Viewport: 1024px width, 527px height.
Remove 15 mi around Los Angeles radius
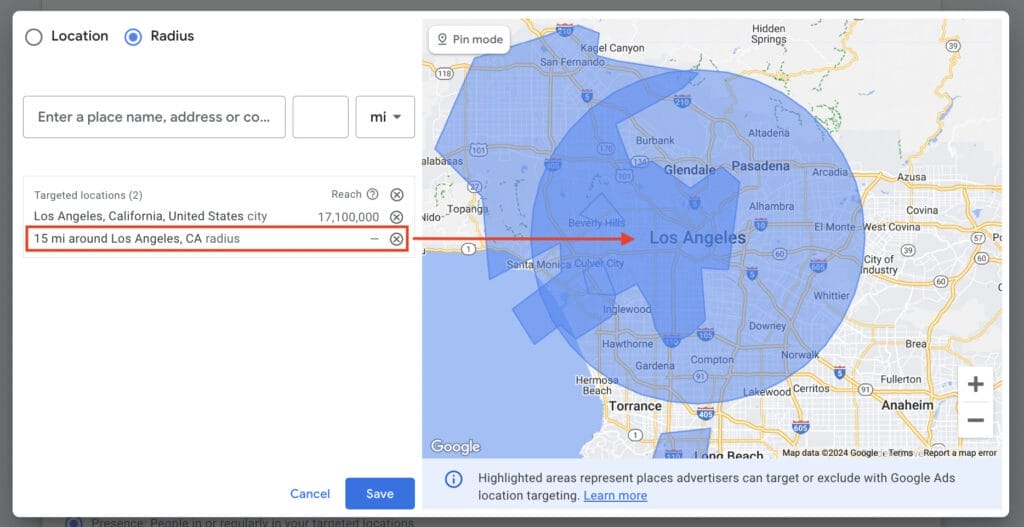click(x=396, y=239)
